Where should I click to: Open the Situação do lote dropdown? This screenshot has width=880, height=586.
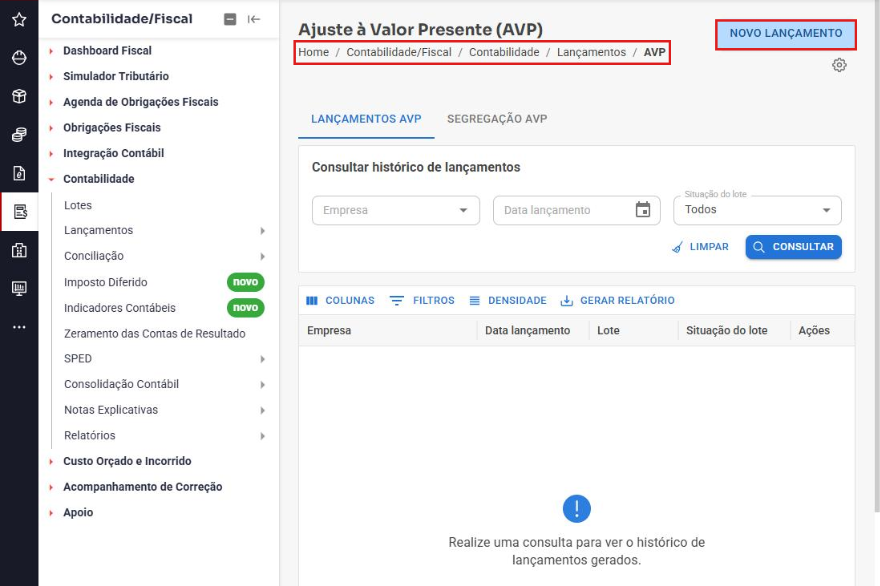(757, 210)
